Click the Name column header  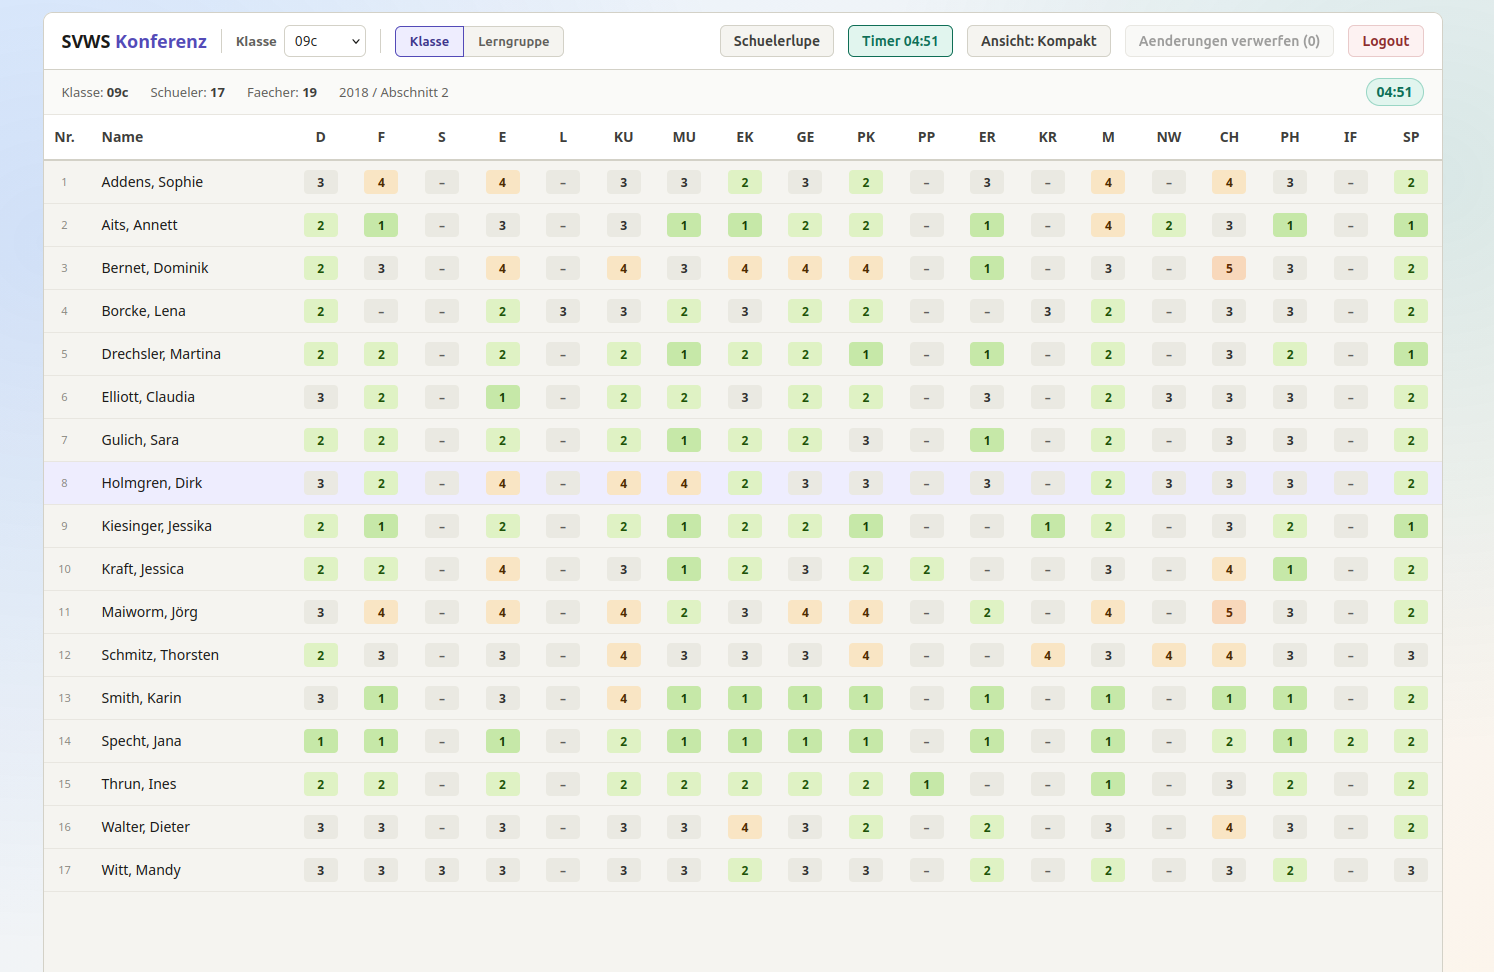[122, 137]
